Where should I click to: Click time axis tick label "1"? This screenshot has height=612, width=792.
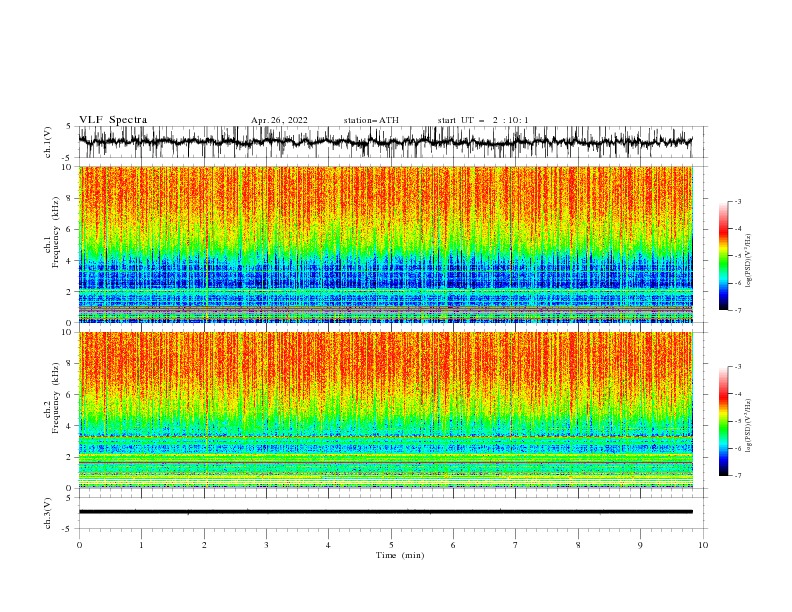click(x=141, y=545)
